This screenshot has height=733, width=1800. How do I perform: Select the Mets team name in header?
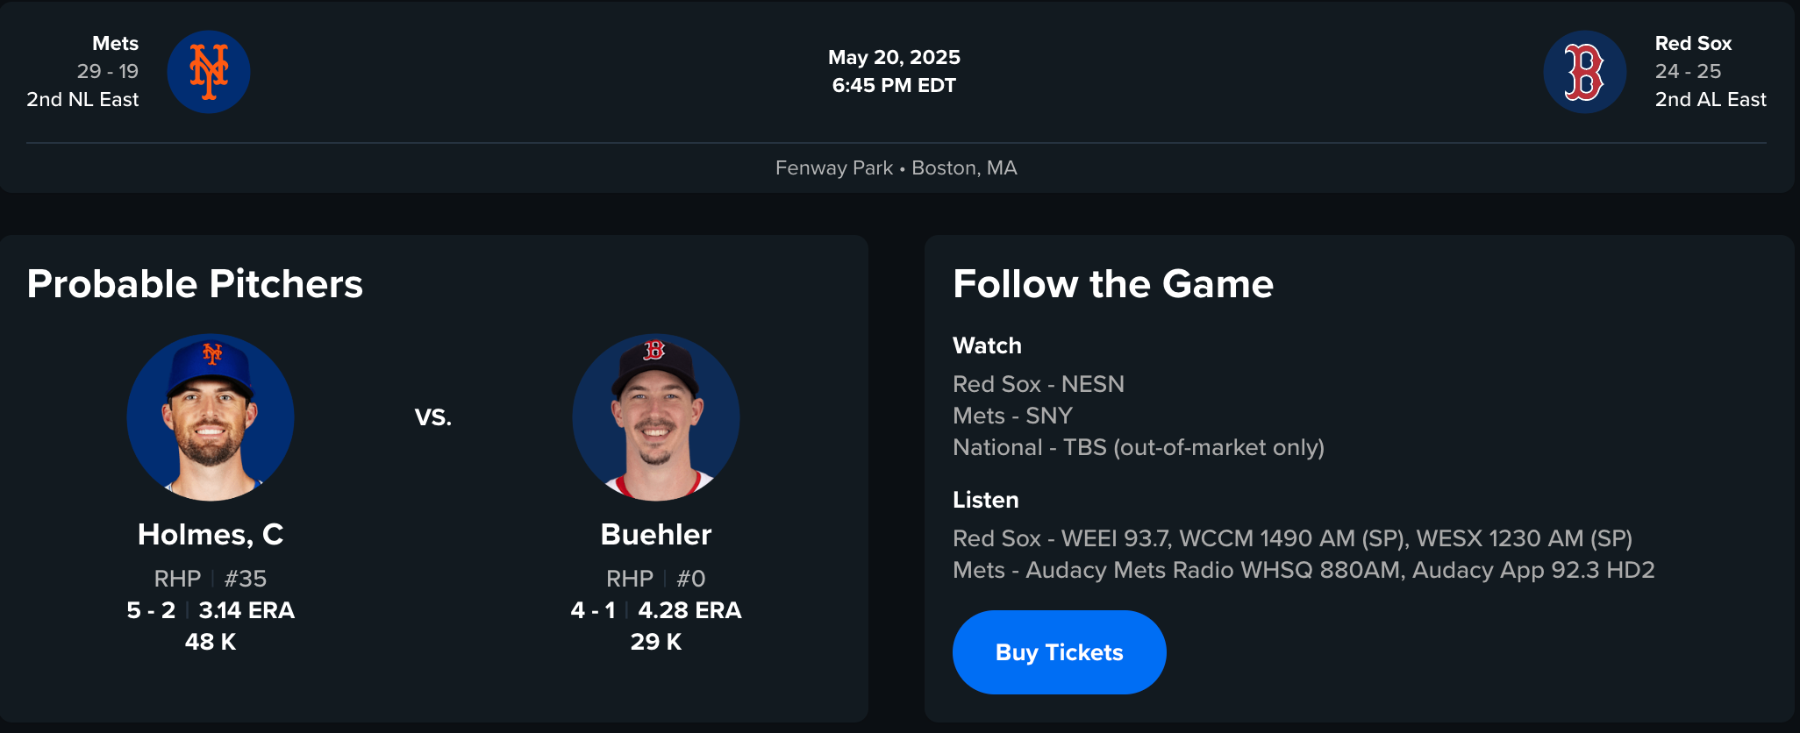click(115, 43)
